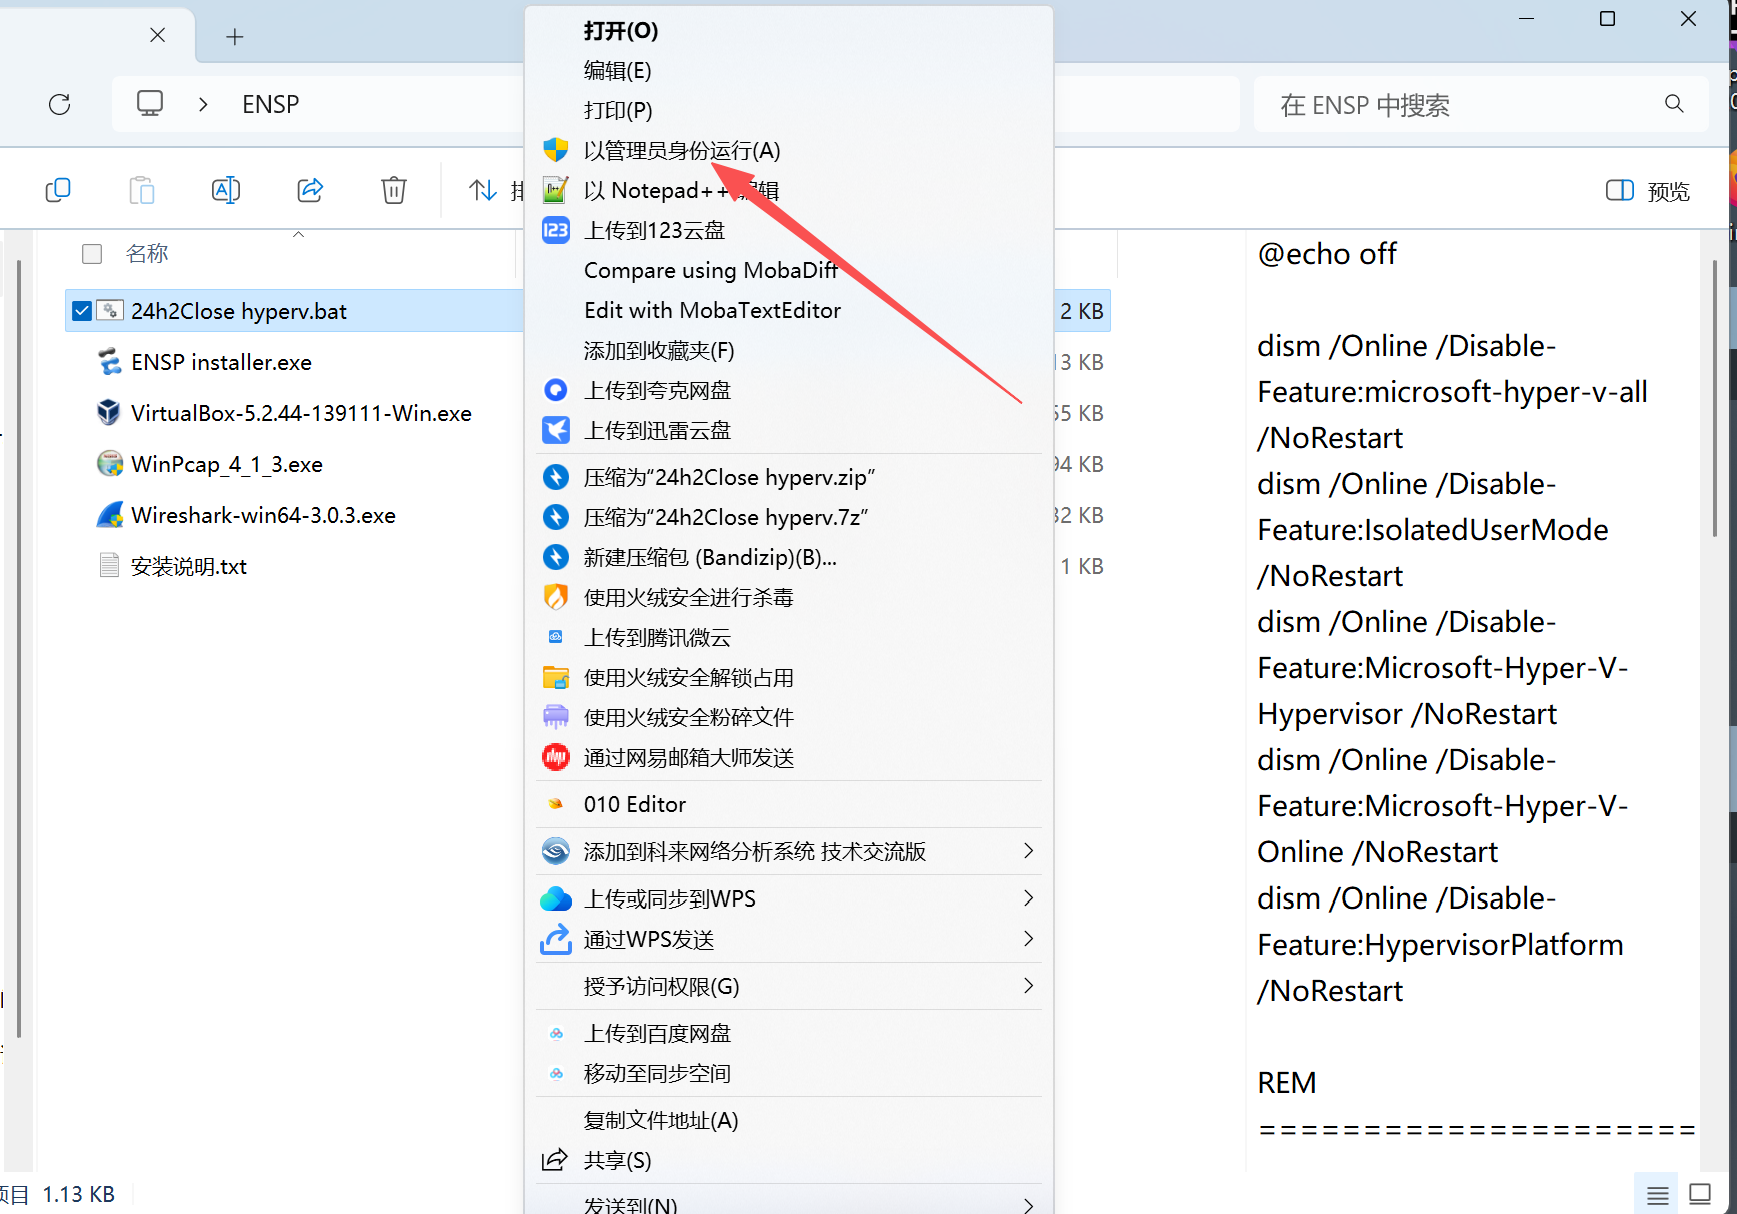The height and width of the screenshot is (1214, 1737).
Task: Click the 迅雷云盘 upload icon
Action: (x=556, y=430)
